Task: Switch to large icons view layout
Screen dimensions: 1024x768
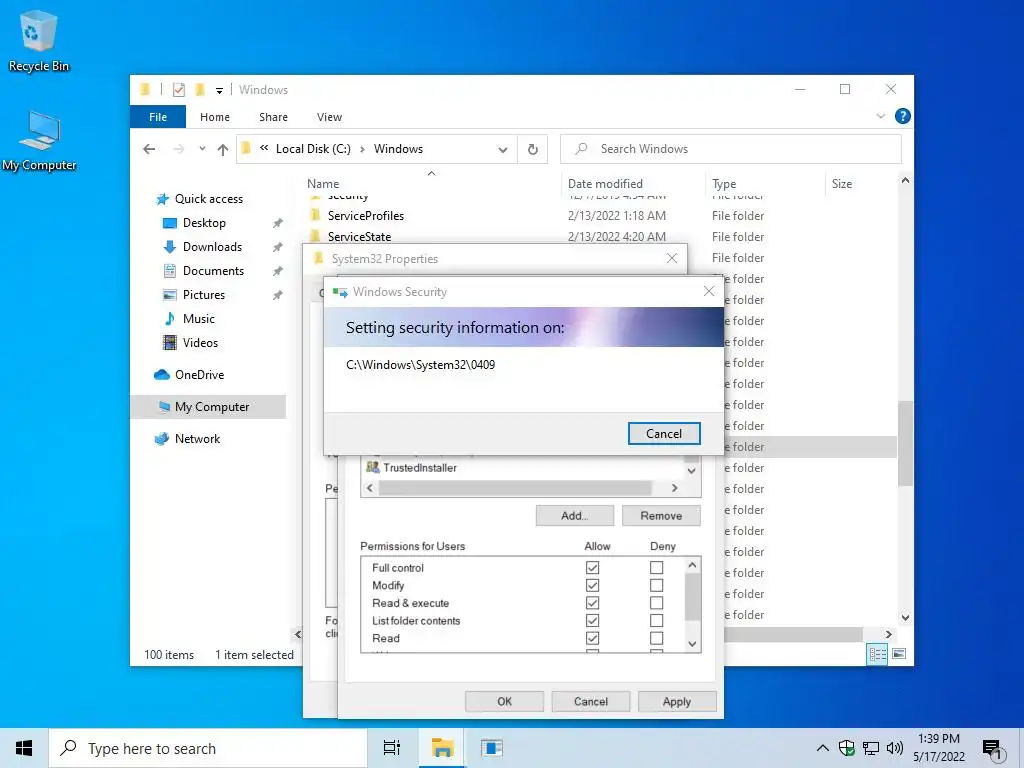Action: (x=899, y=654)
